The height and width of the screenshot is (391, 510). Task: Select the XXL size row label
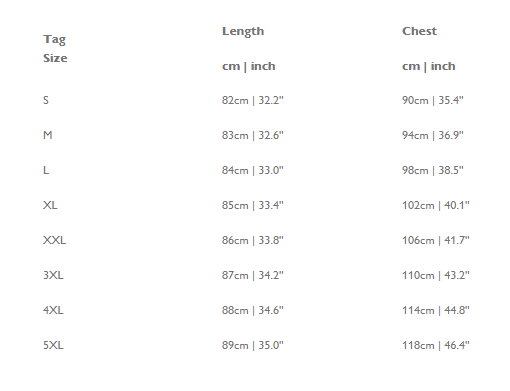(x=54, y=240)
